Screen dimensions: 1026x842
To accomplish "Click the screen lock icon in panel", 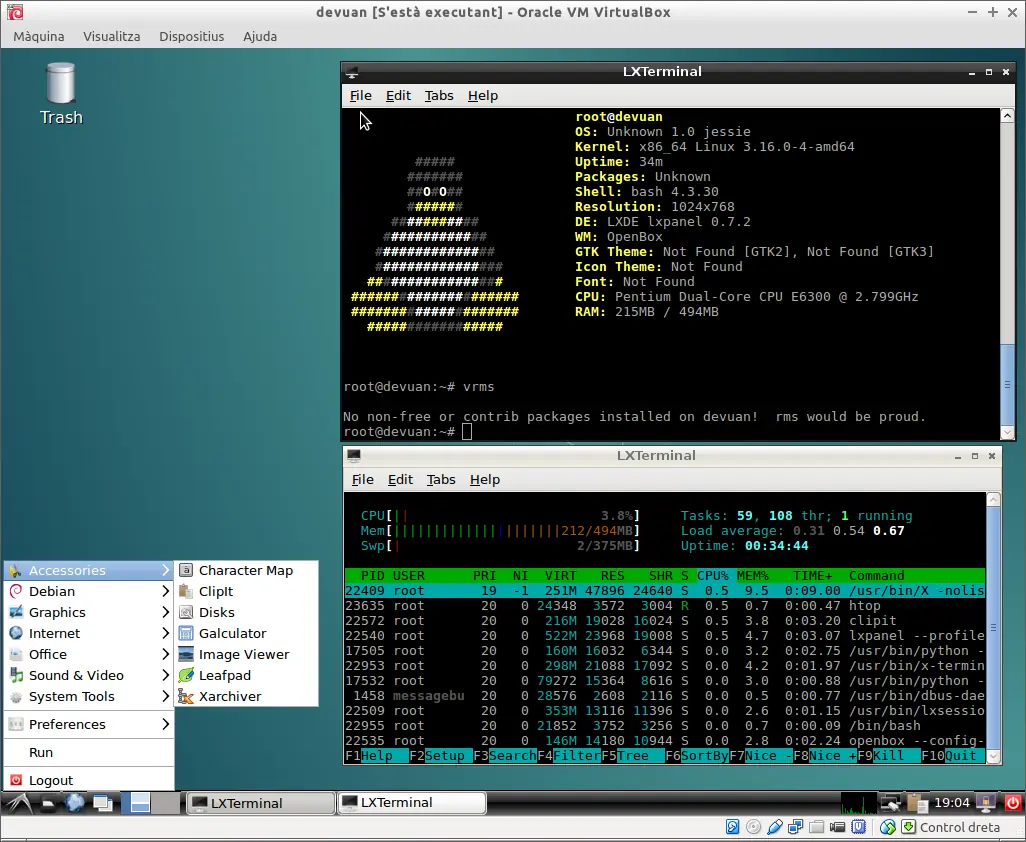I will pyautogui.click(x=985, y=802).
